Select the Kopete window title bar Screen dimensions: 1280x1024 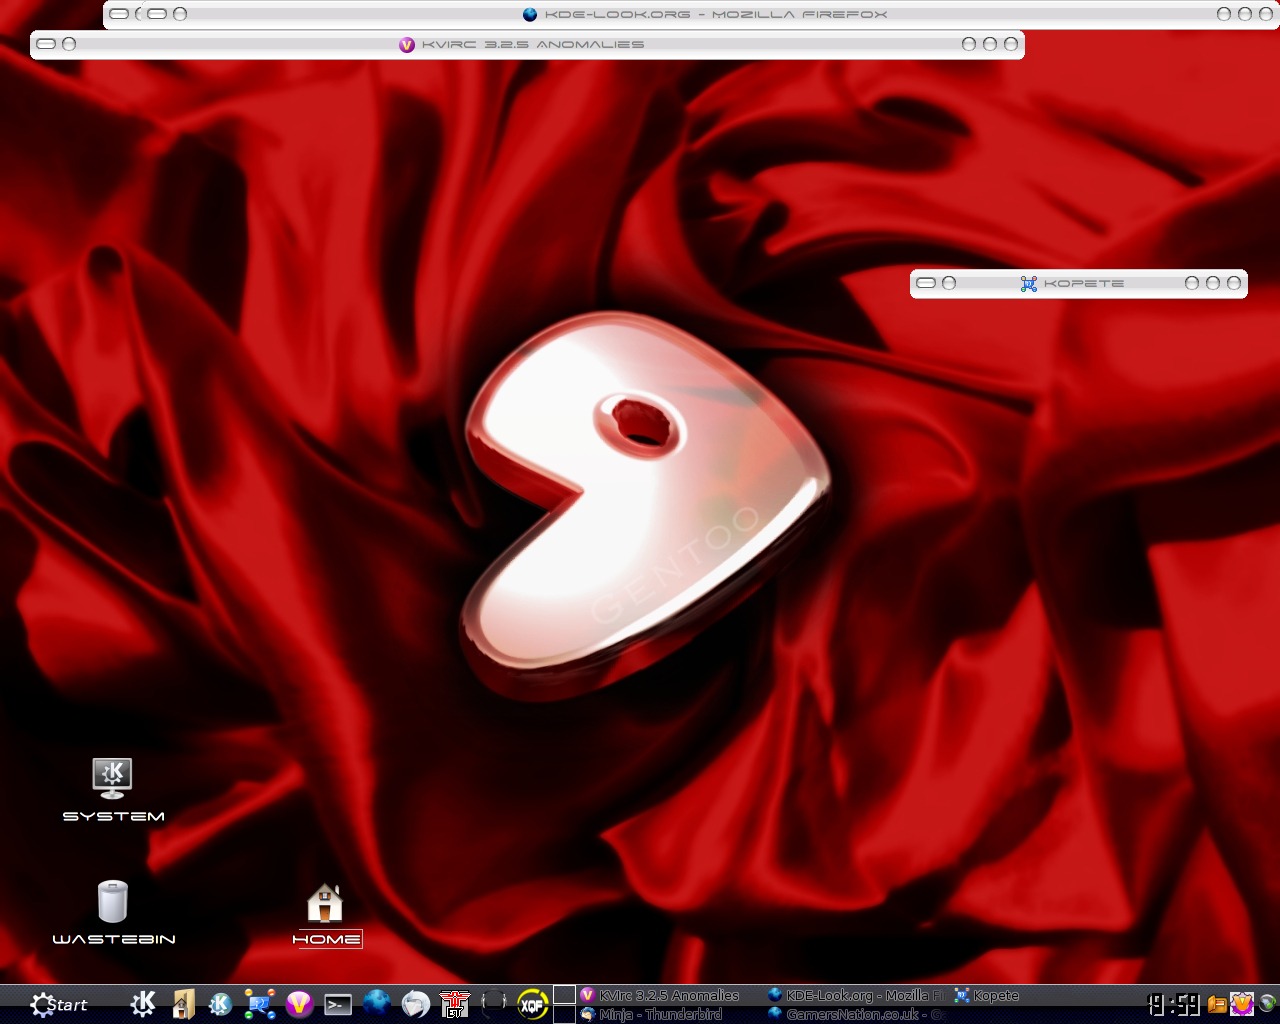tap(1078, 283)
